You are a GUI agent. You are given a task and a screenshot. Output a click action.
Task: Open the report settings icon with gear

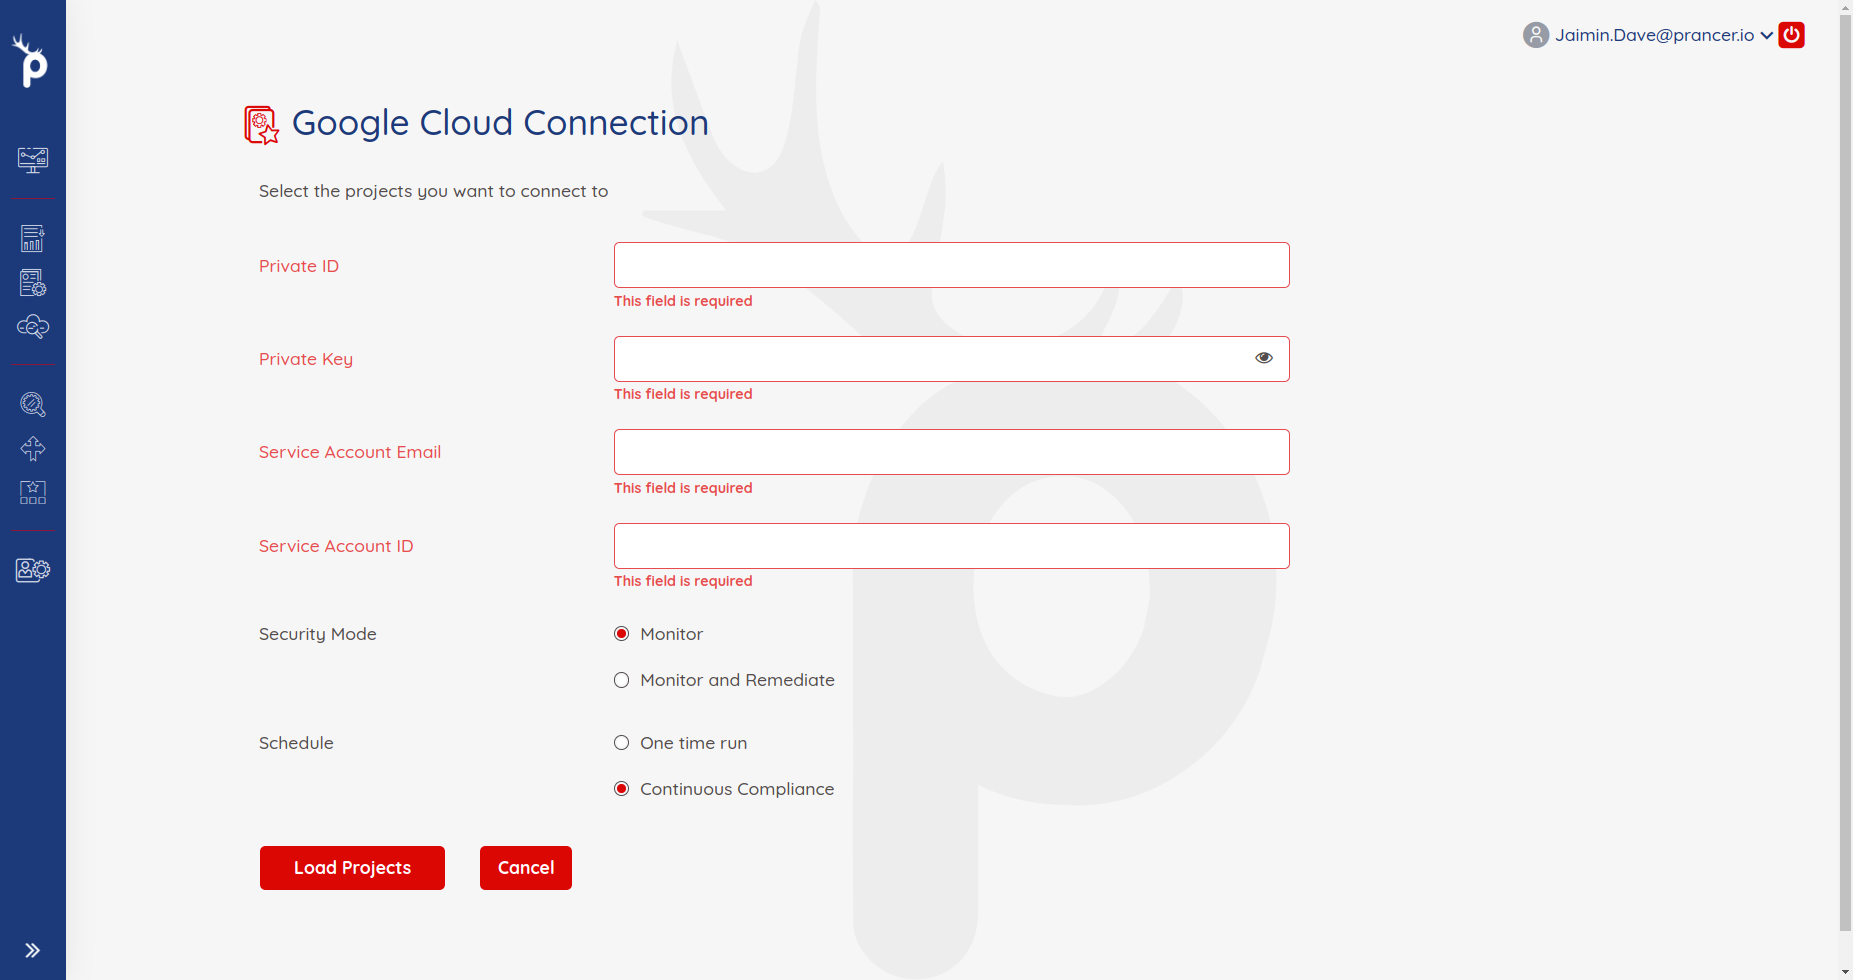coord(33,283)
